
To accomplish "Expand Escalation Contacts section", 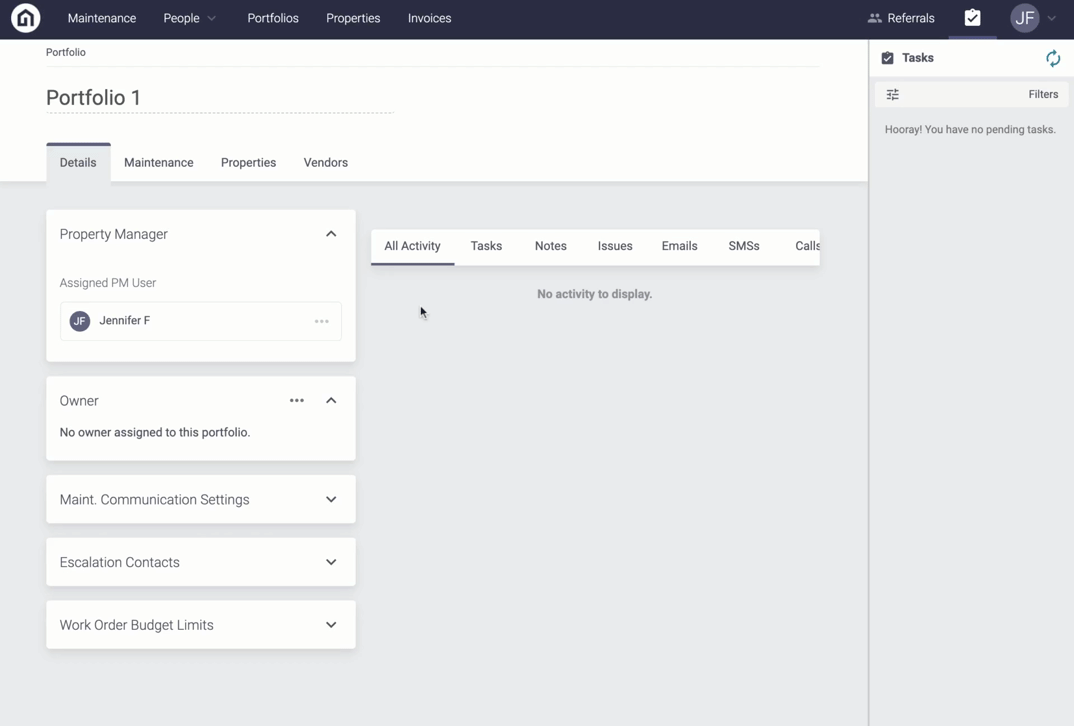I will pyautogui.click(x=331, y=562).
